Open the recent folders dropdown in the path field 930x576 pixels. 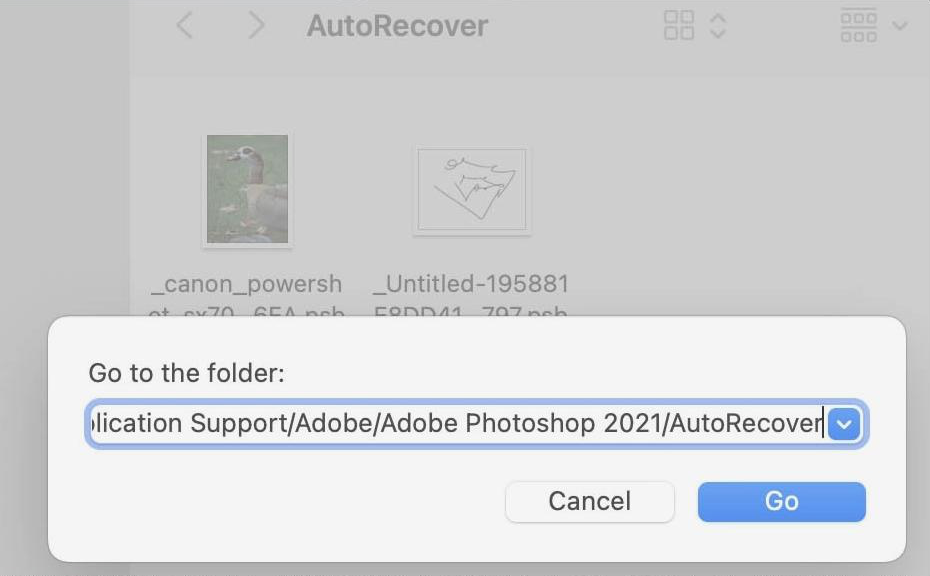843,423
